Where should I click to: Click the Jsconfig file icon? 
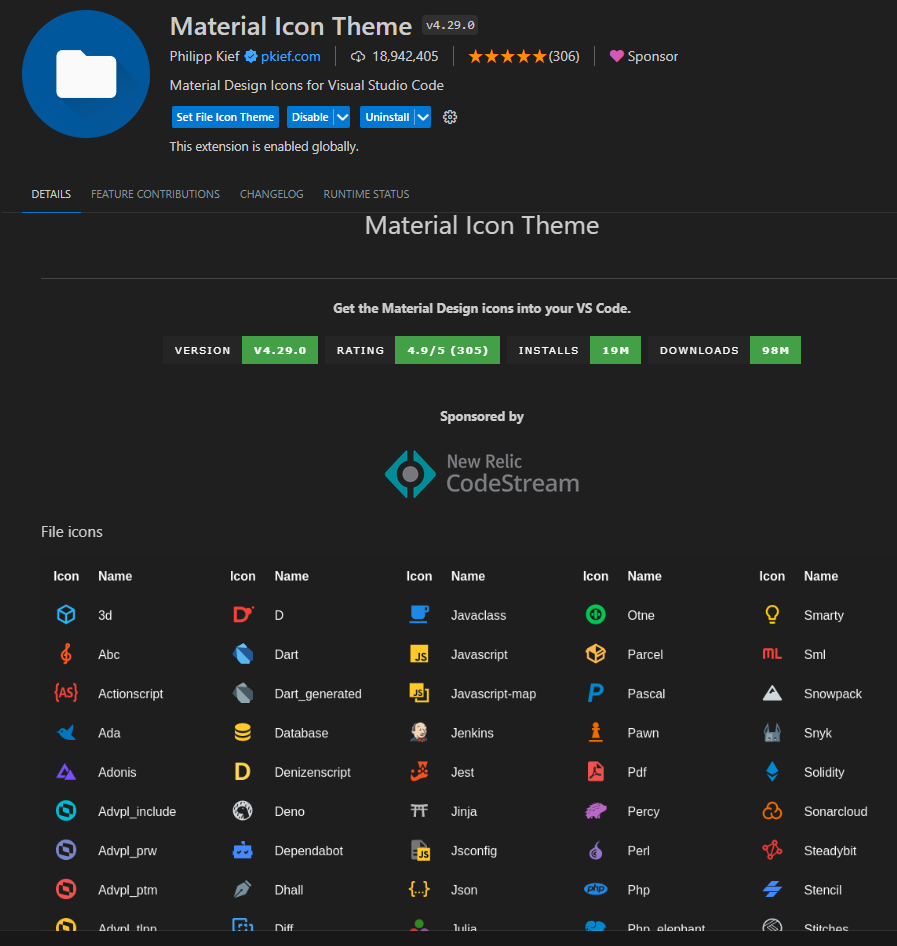click(419, 850)
